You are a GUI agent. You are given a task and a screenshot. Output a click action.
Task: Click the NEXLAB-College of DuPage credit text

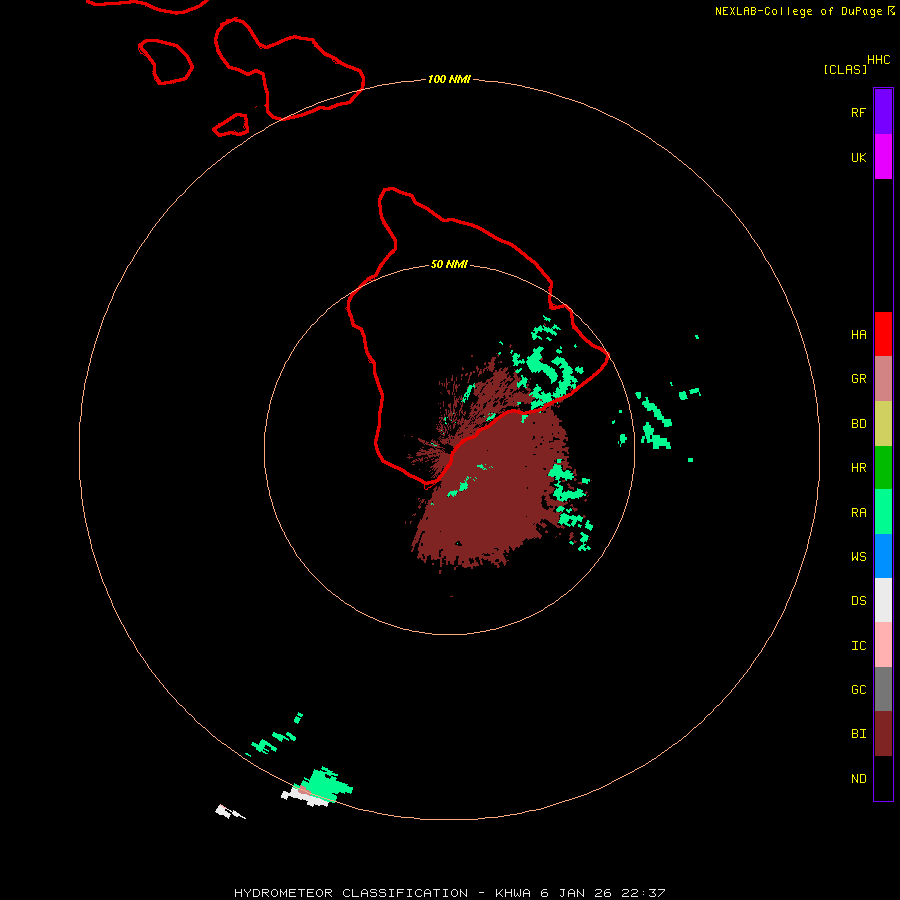coord(798,11)
